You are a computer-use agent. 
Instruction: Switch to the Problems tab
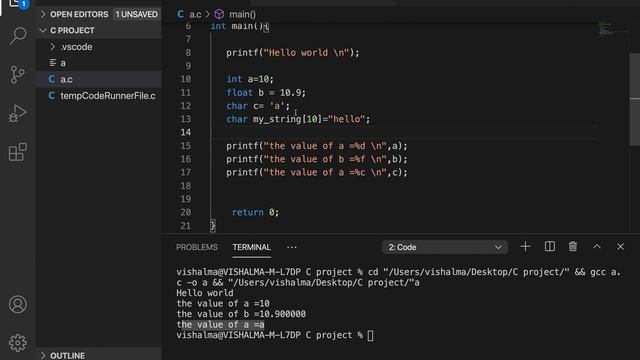click(x=197, y=247)
